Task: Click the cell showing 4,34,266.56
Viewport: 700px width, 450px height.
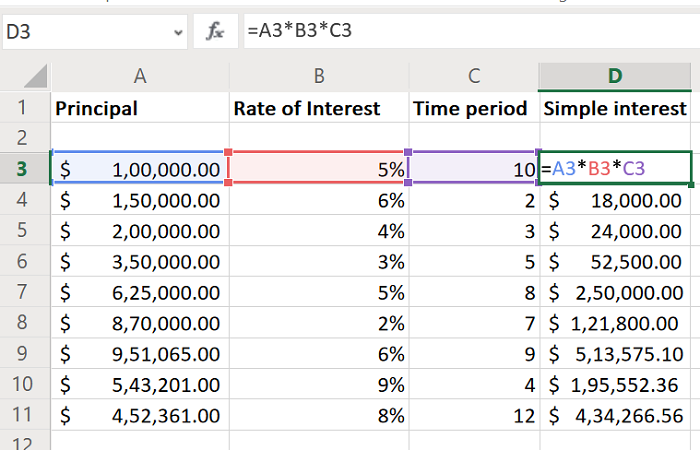Action: (x=615, y=415)
